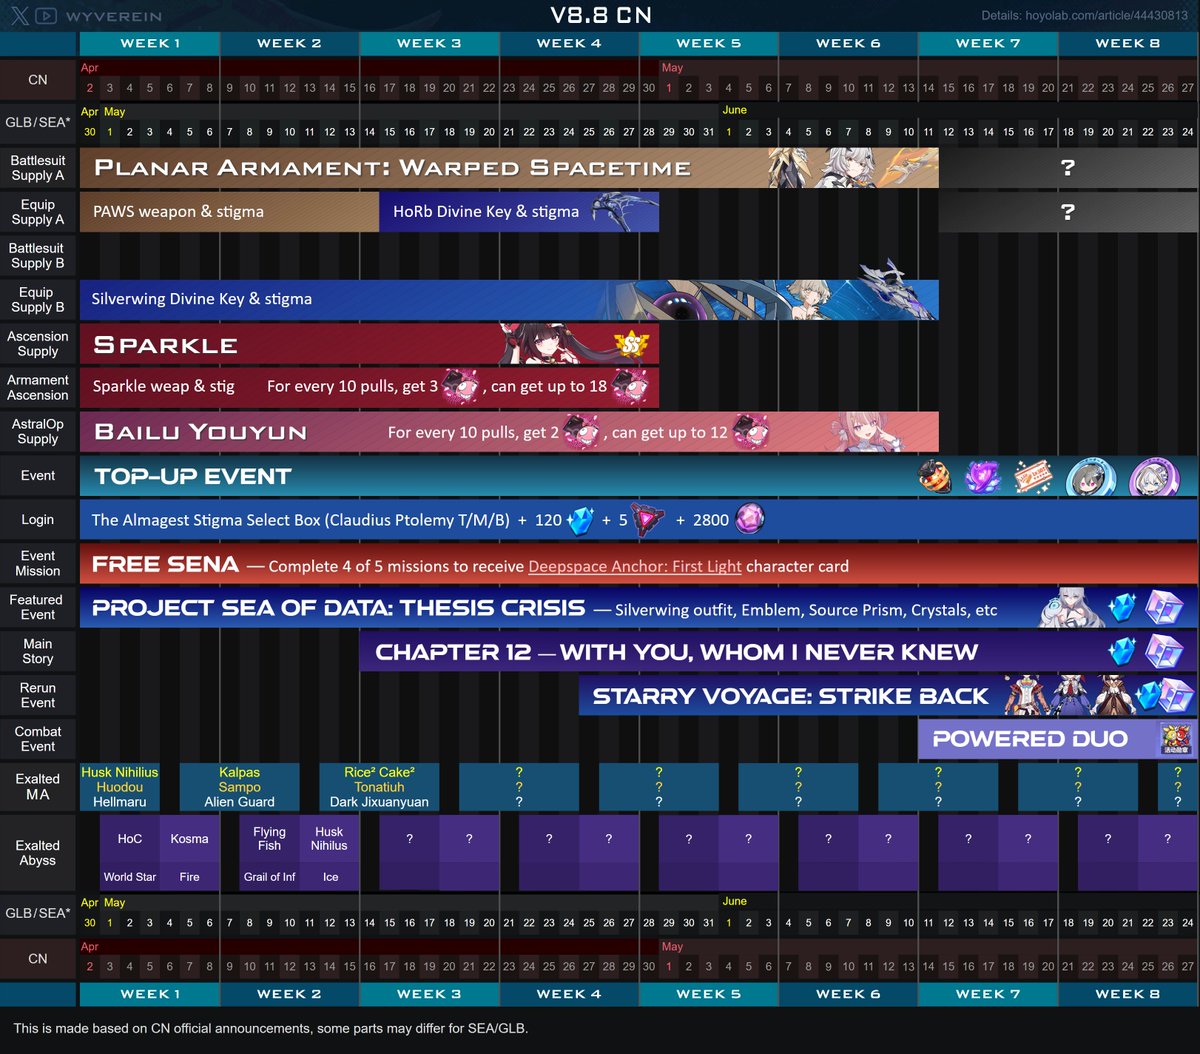Click the 'POWERED DUO' title
Viewport: 1200px width, 1054px height.
[x=1030, y=739]
